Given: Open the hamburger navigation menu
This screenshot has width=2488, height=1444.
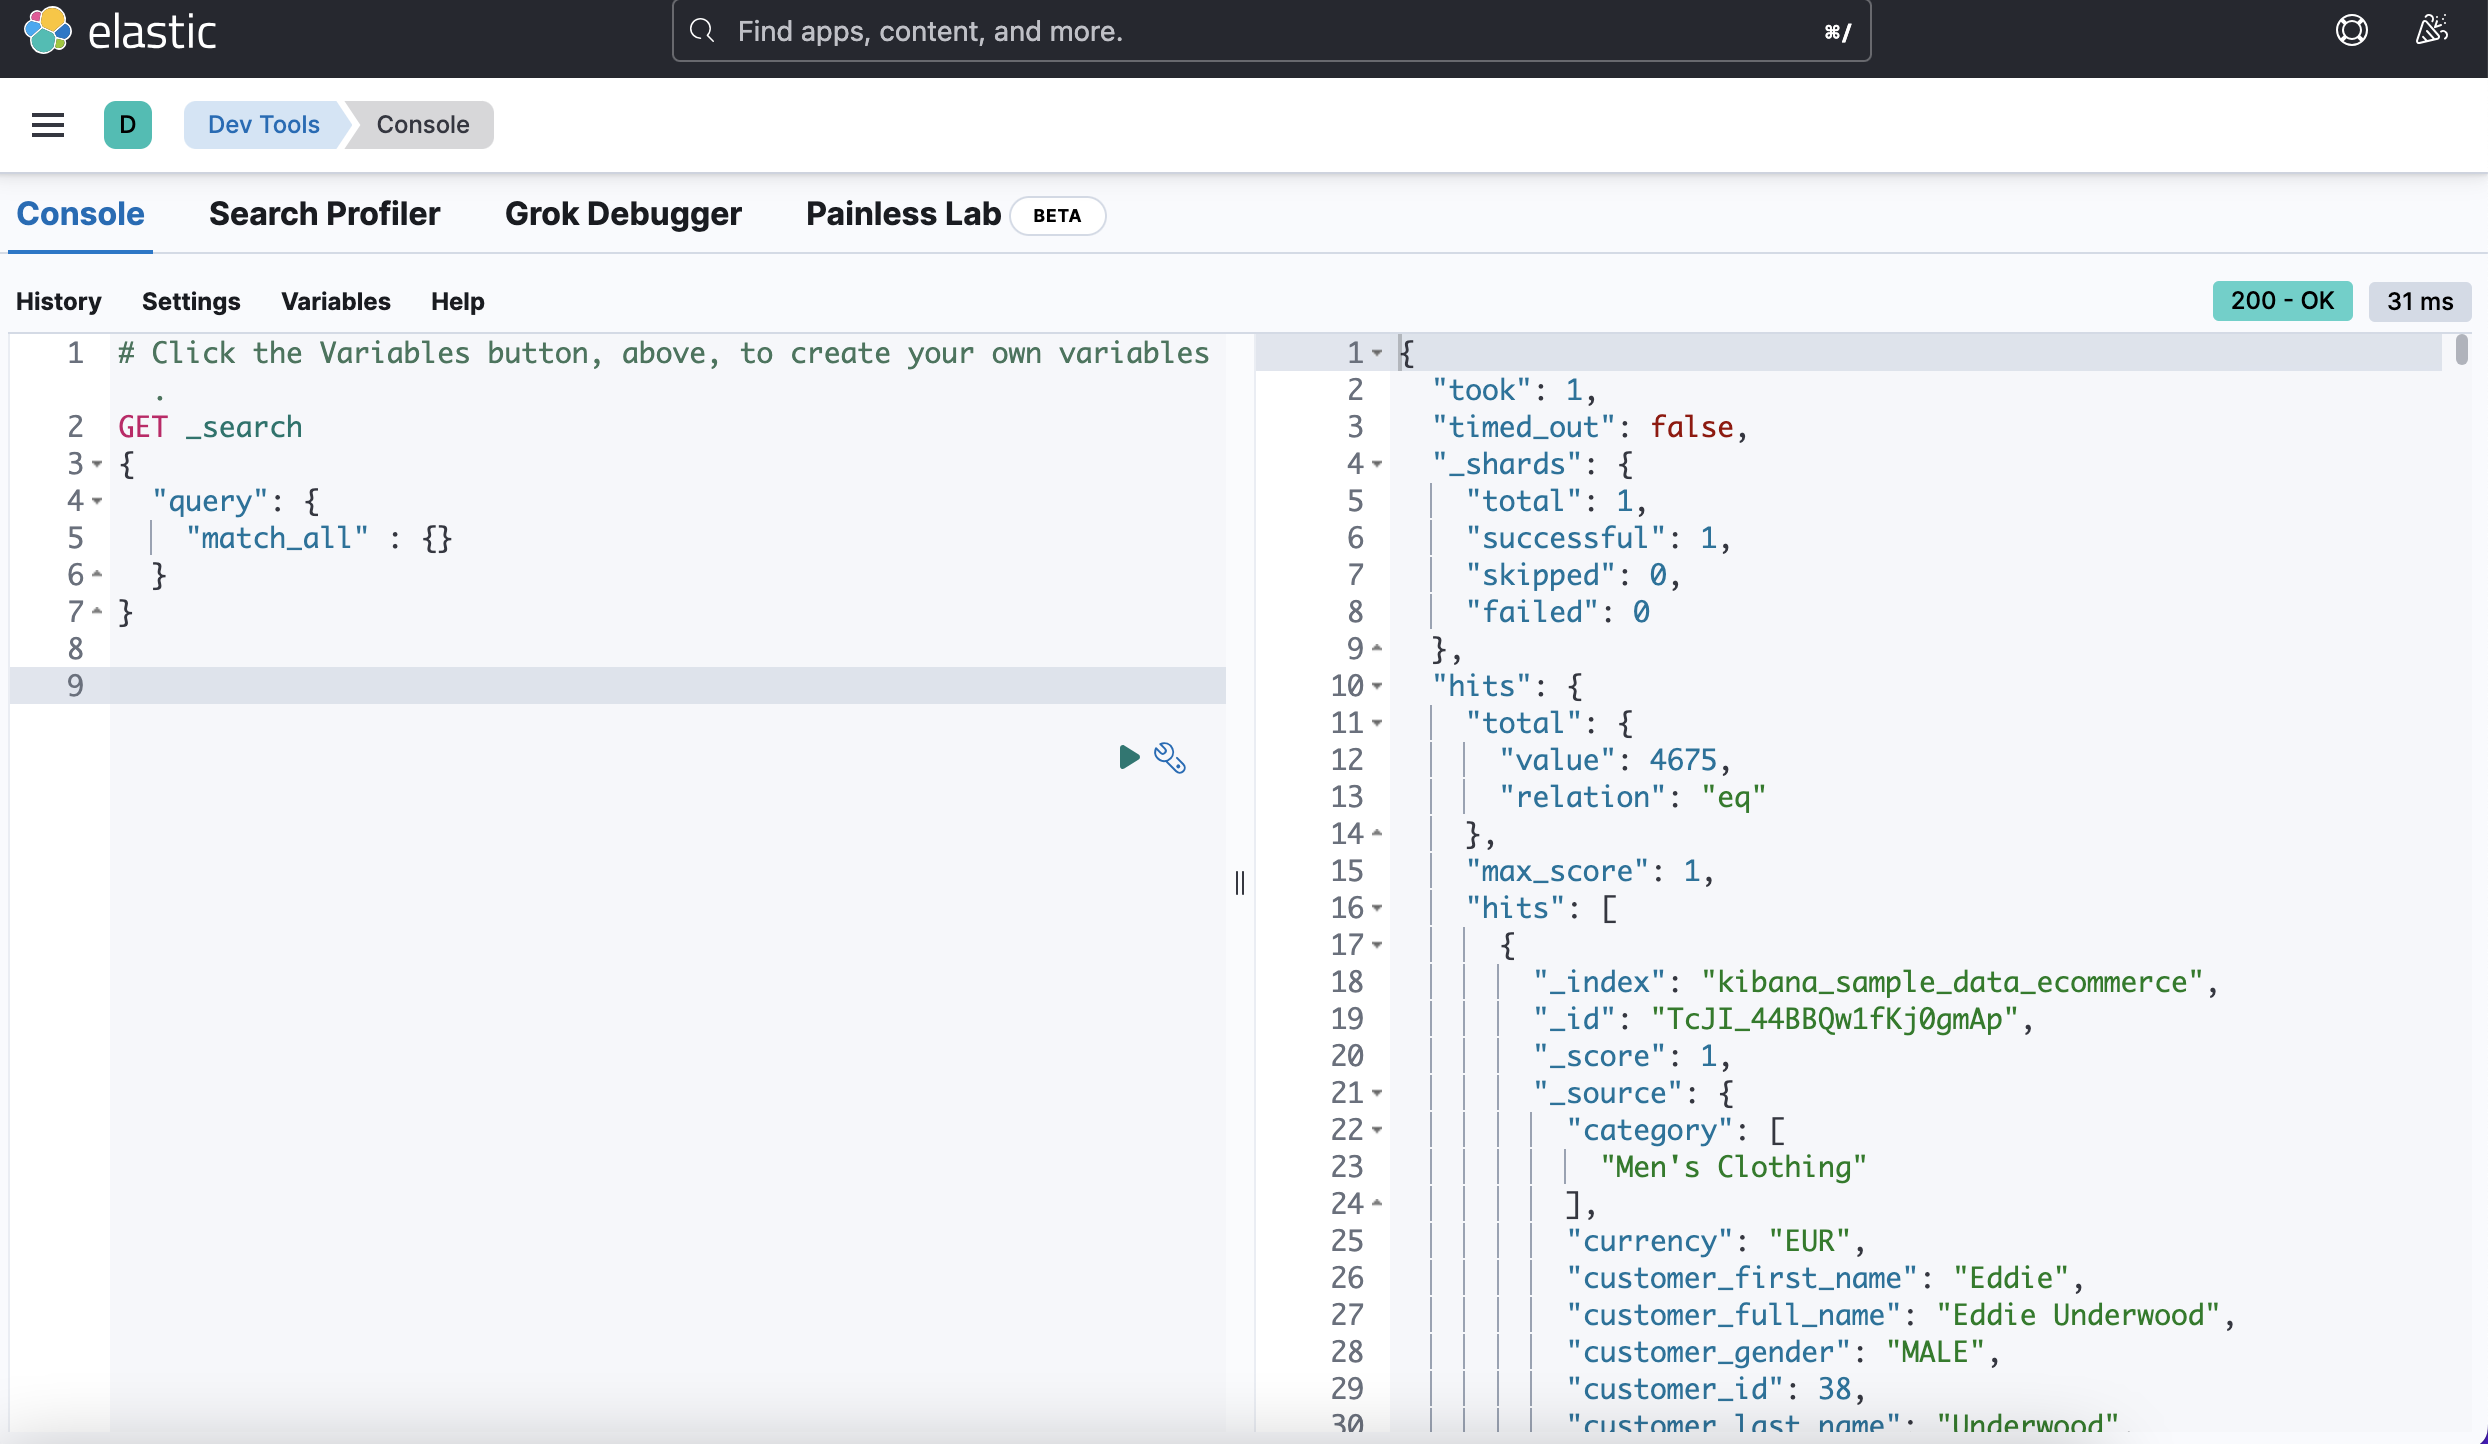Looking at the screenshot, I should tap(48, 125).
